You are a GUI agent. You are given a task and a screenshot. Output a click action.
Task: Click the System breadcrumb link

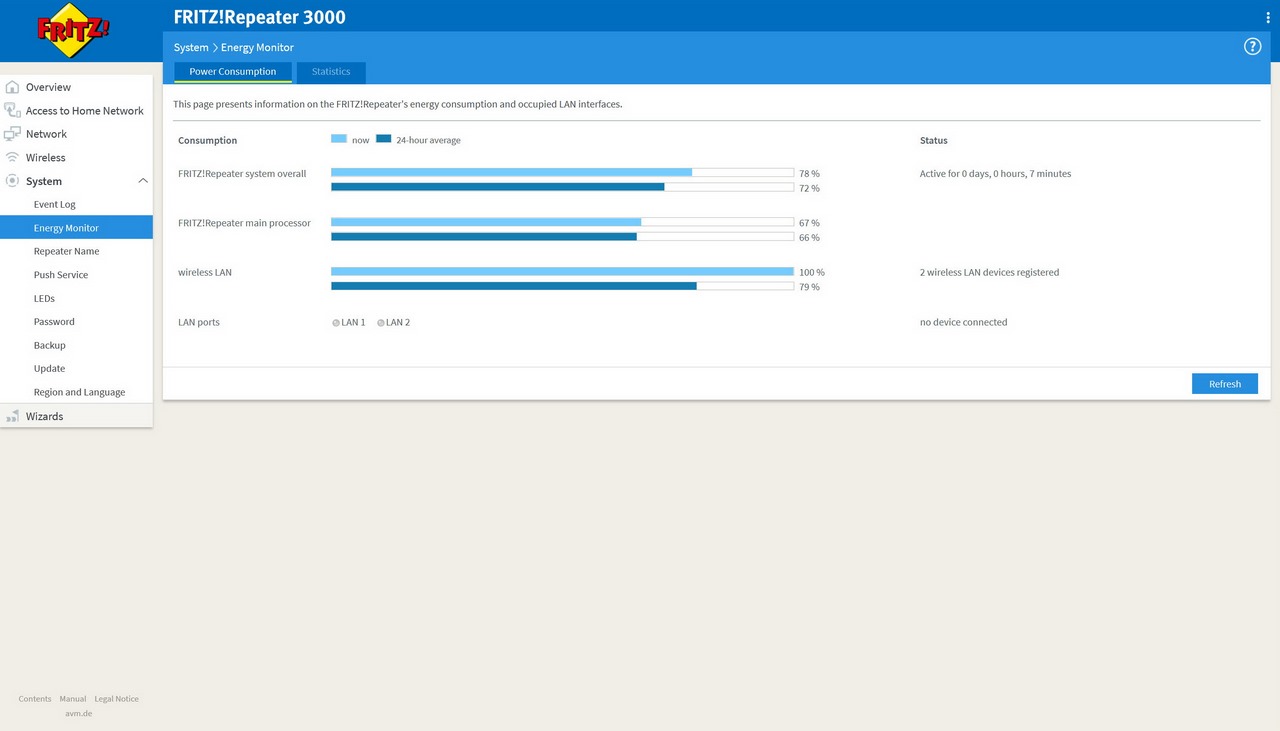coord(191,47)
